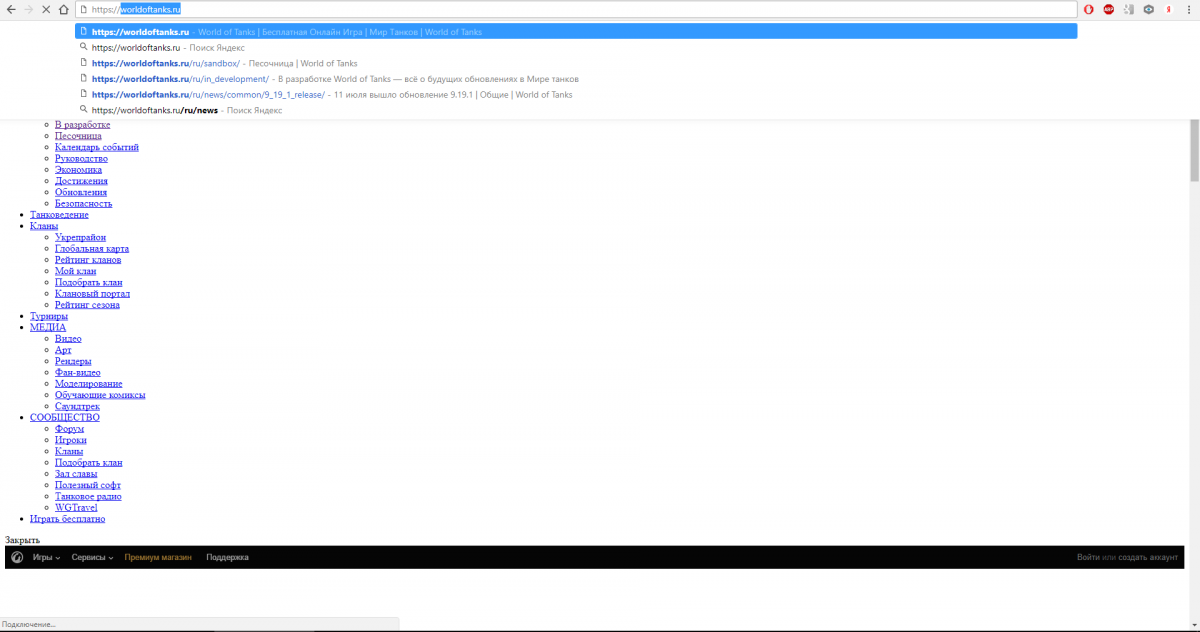Open the Моделирование link

(x=89, y=384)
